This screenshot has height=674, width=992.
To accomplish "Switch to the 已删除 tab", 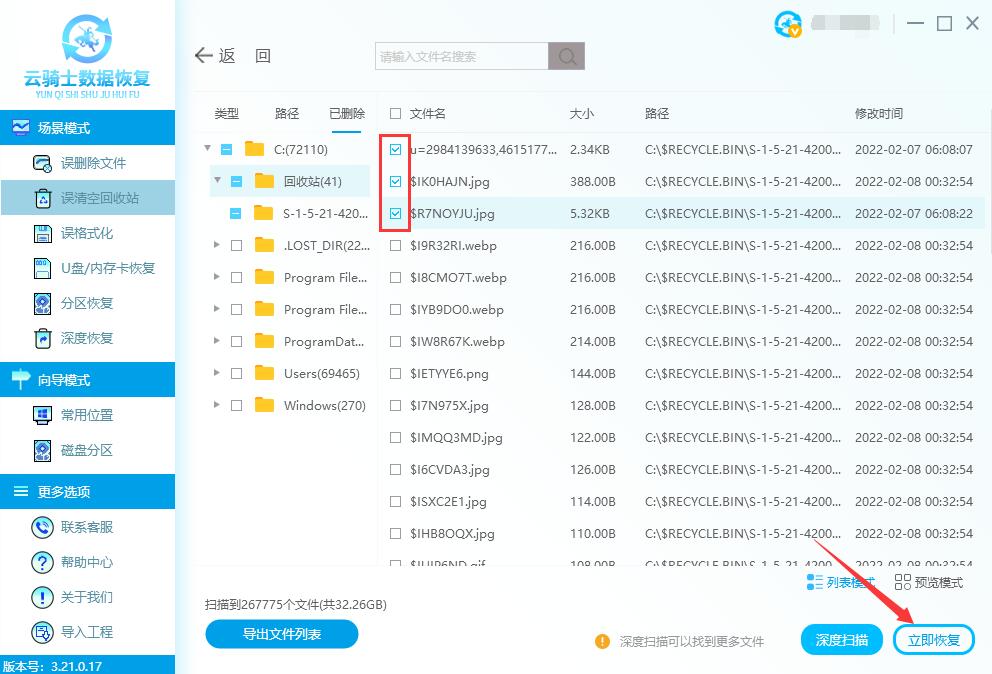I will tap(347, 113).
